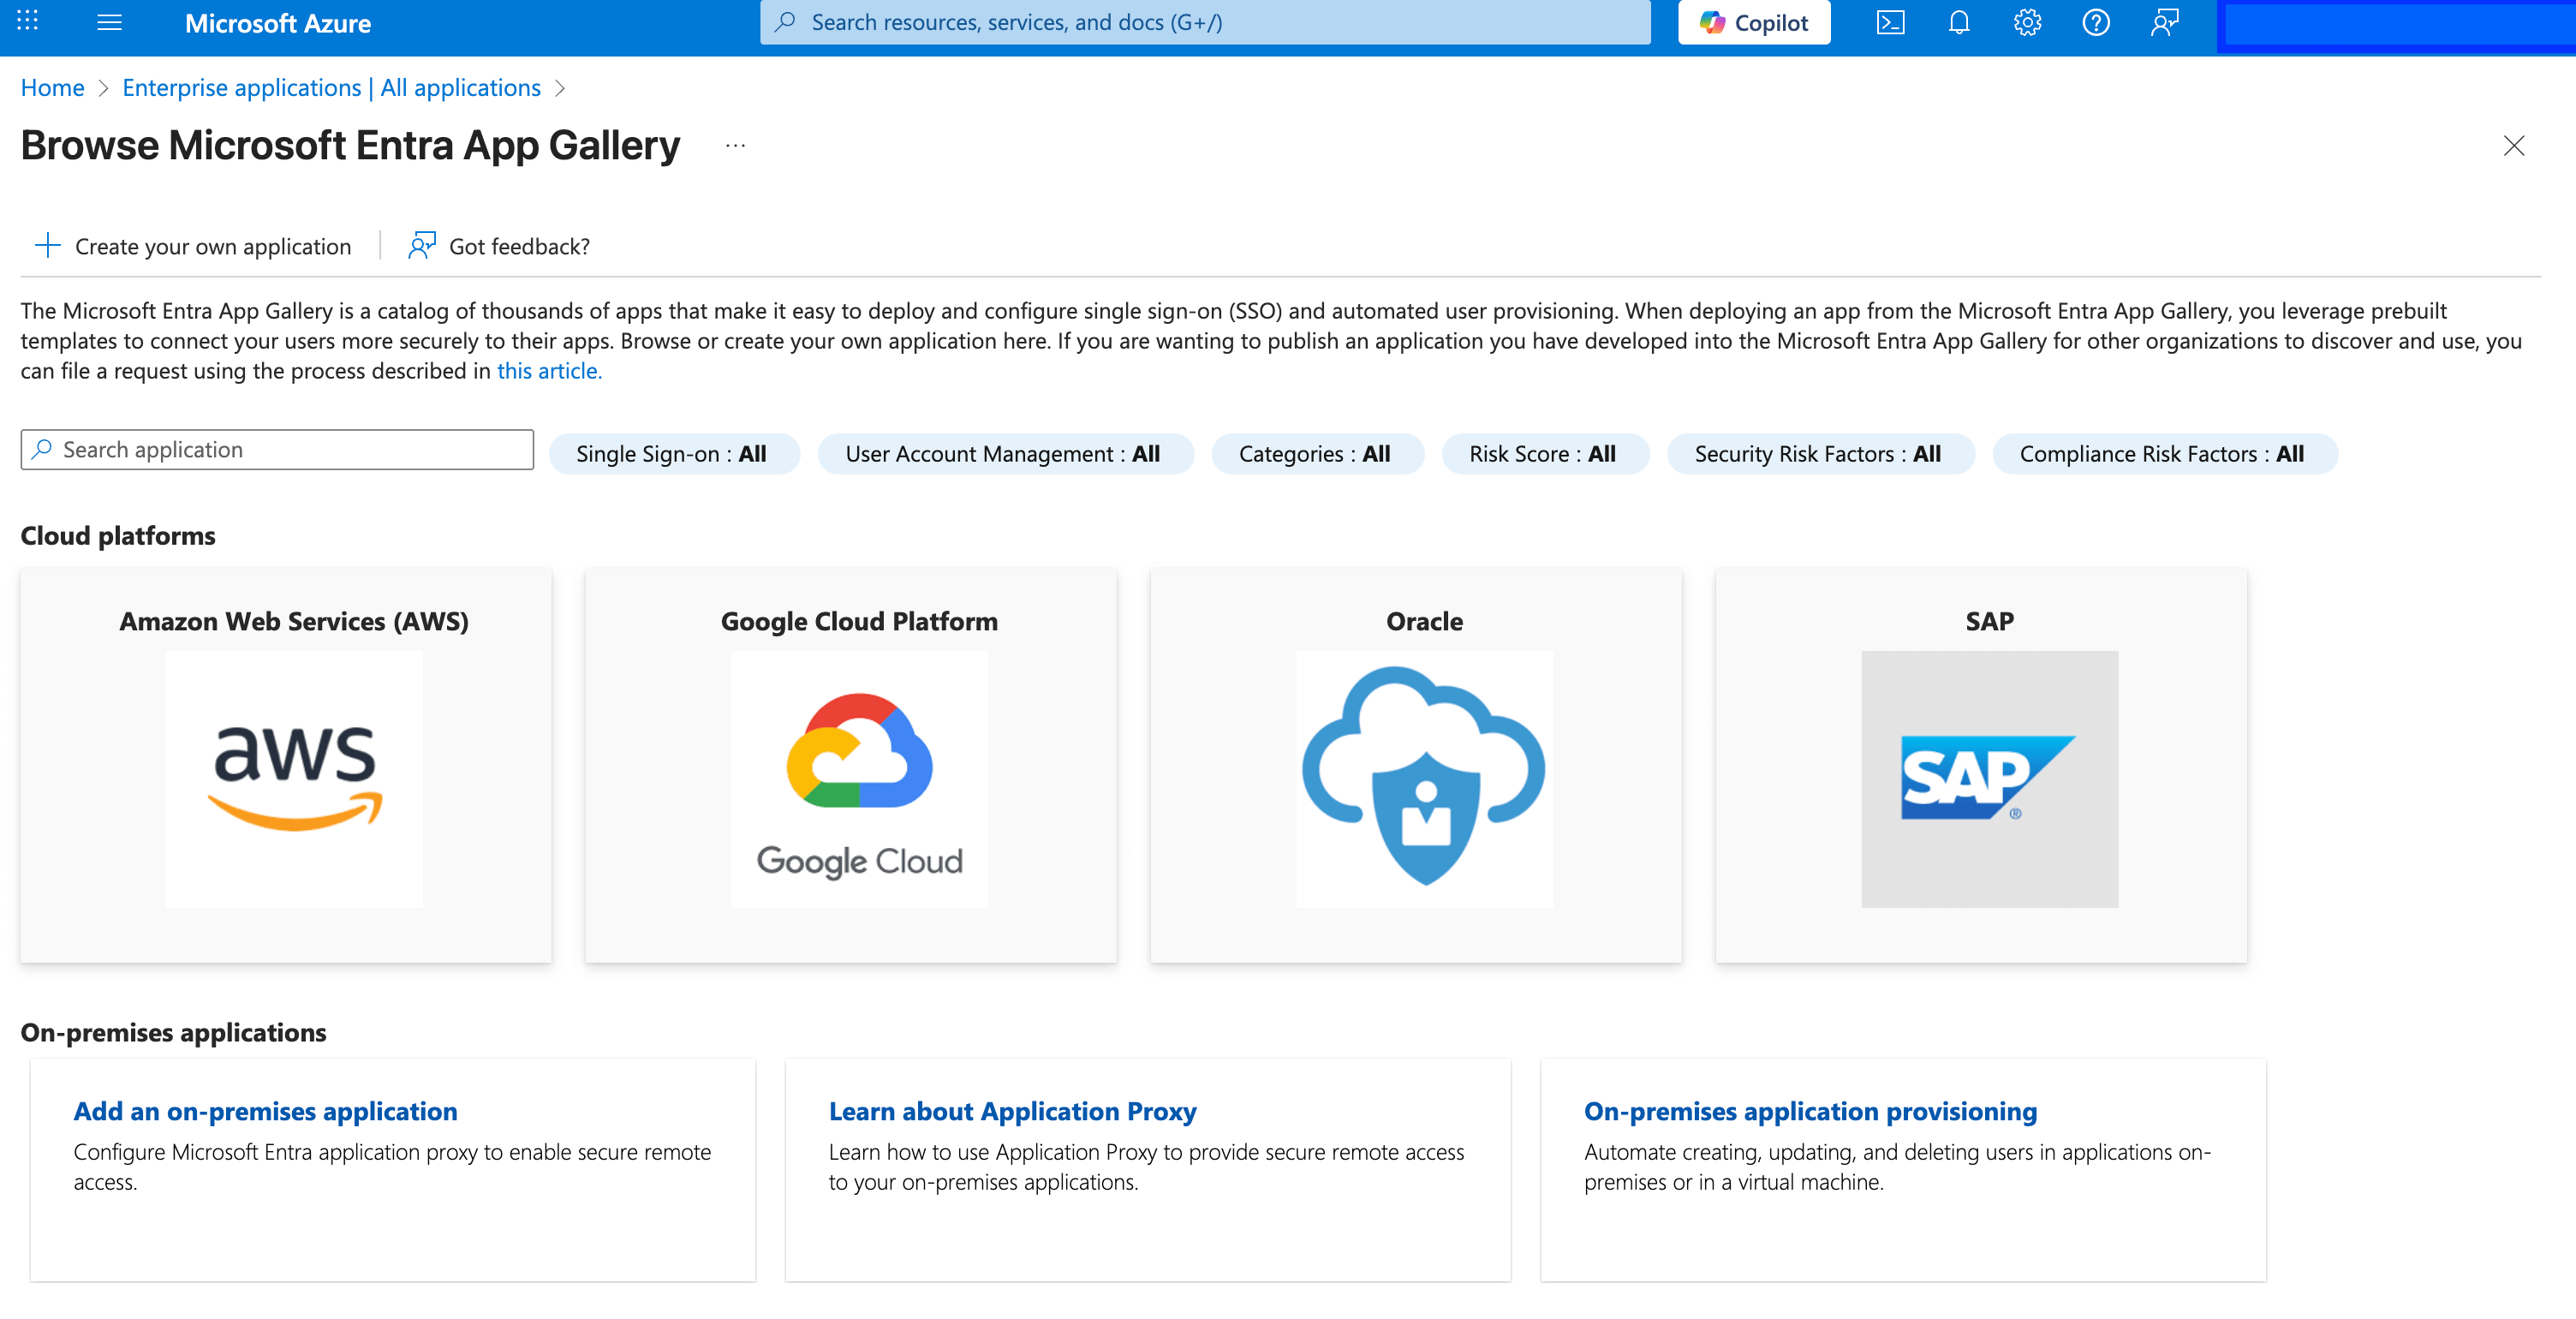
Task: Go to Enterprise applications breadcrumb
Action: (331, 88)
